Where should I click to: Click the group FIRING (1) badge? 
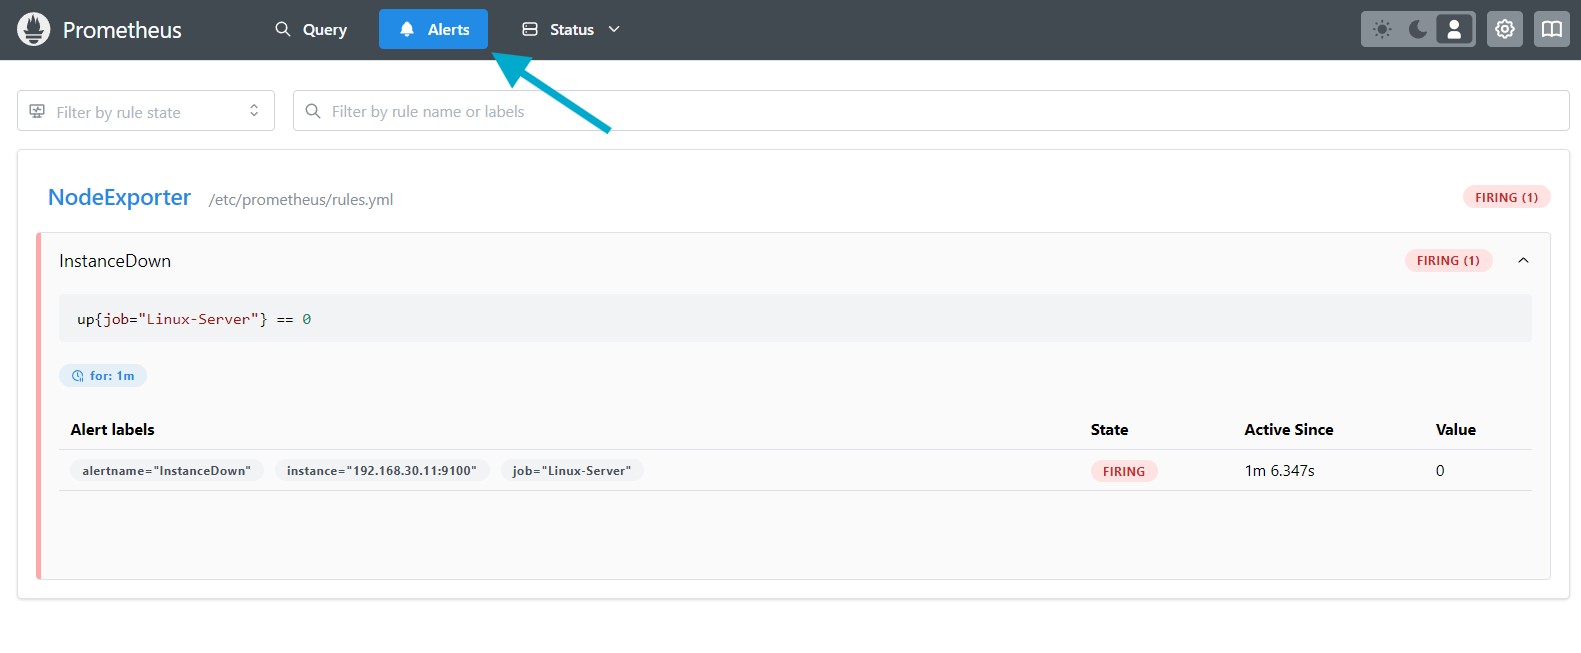point(1505,198)
